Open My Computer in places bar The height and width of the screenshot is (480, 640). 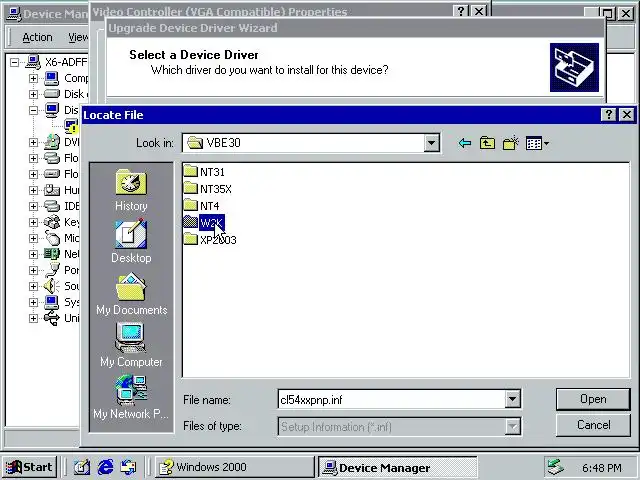(x=131, y=345)
